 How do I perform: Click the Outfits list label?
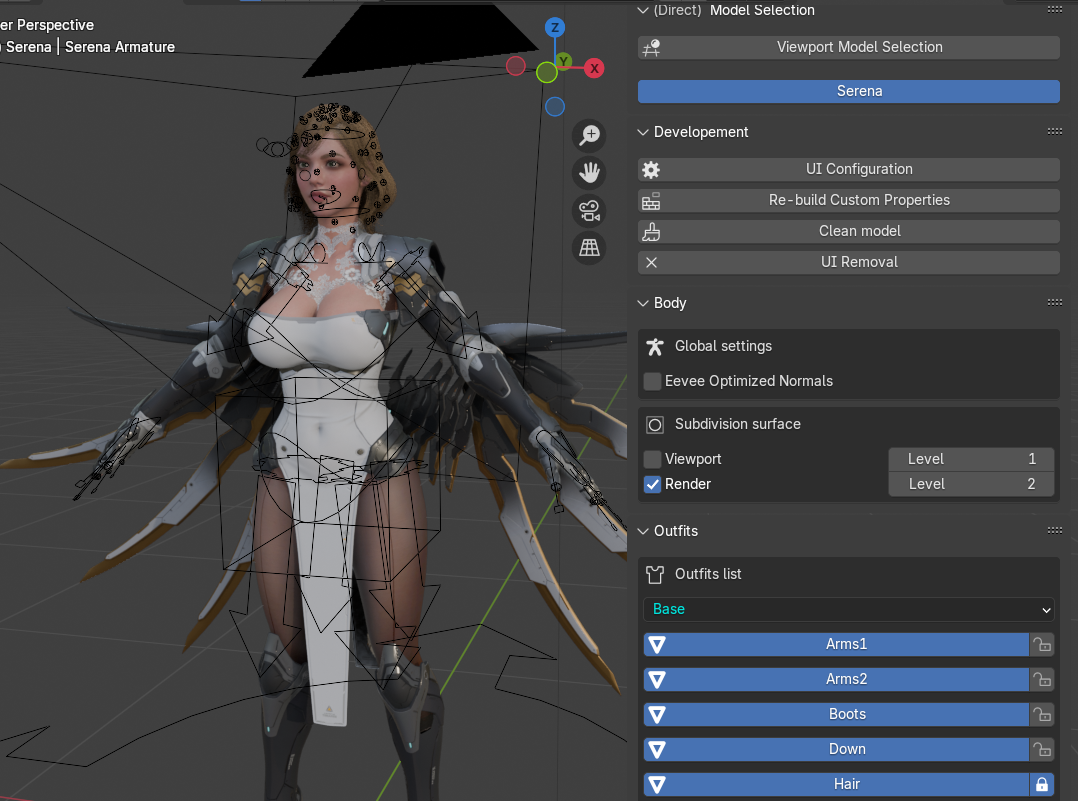(708, 574)
